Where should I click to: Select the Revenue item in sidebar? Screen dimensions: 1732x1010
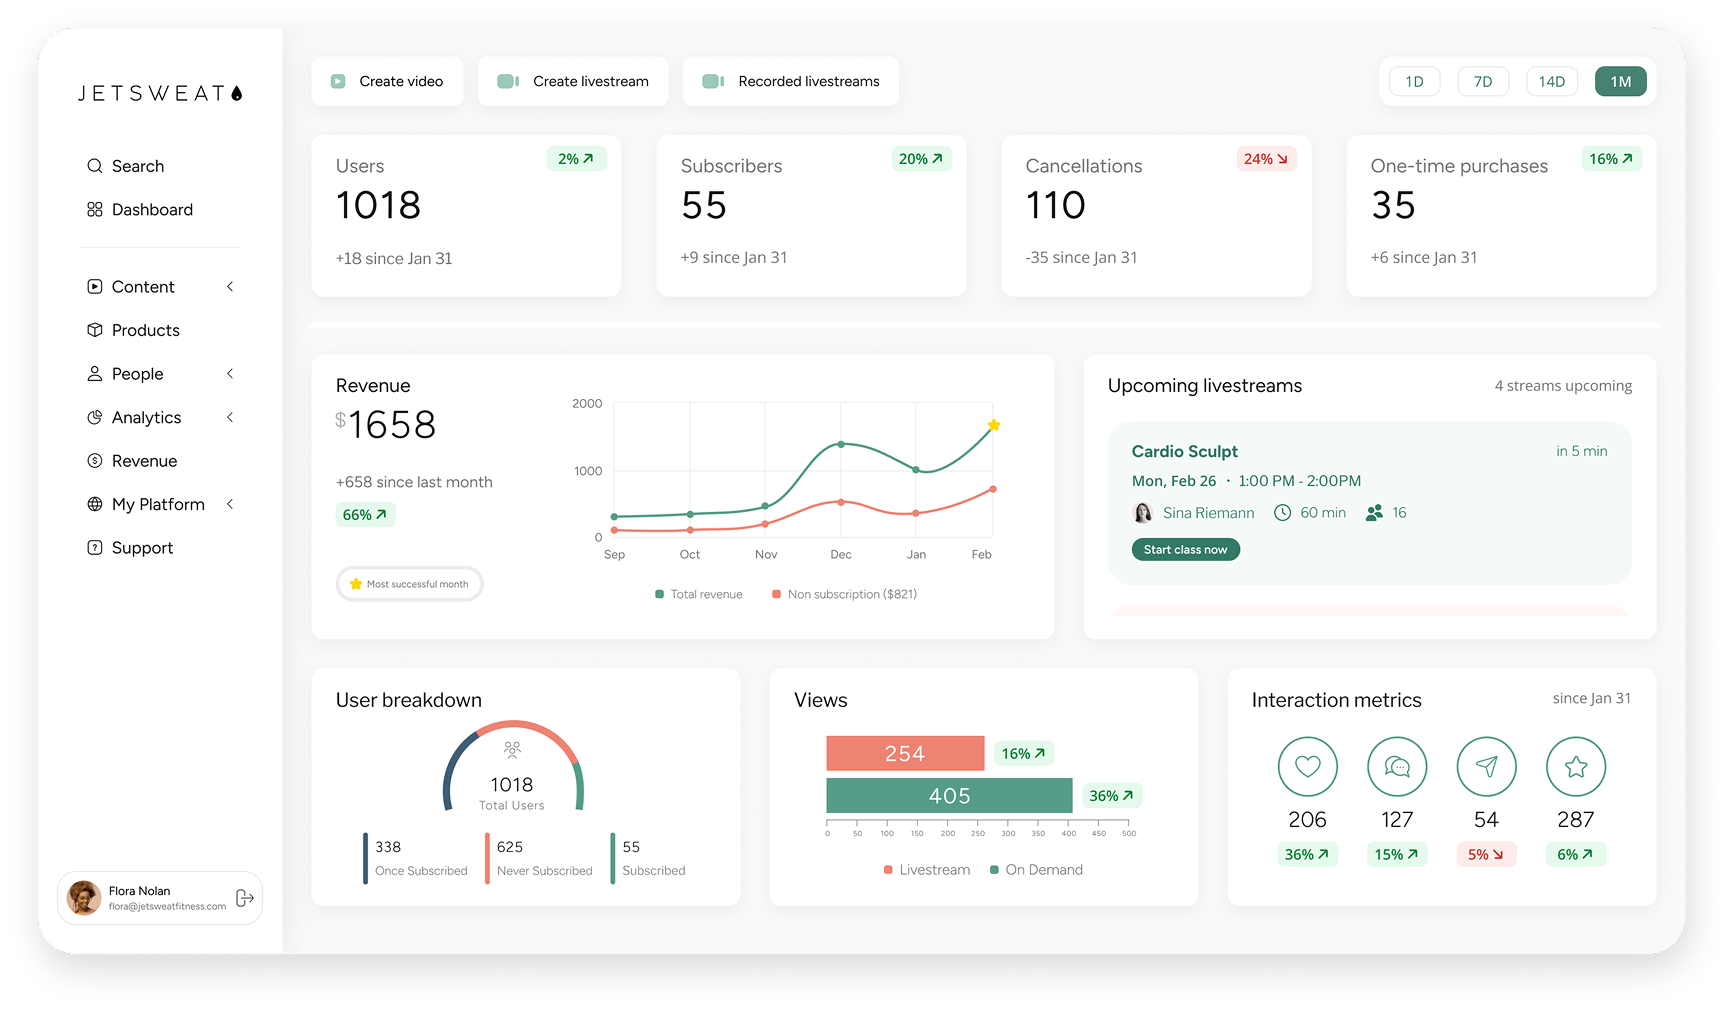[x=145, y=461]
